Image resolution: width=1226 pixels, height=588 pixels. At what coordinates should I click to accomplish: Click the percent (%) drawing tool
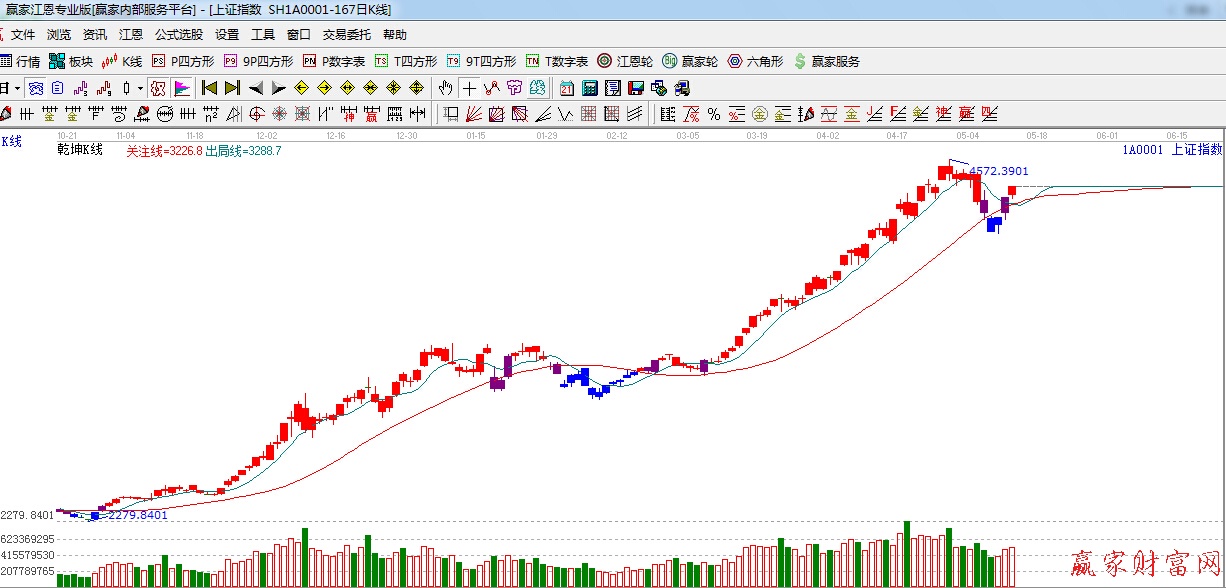click(x=713, y=114)
